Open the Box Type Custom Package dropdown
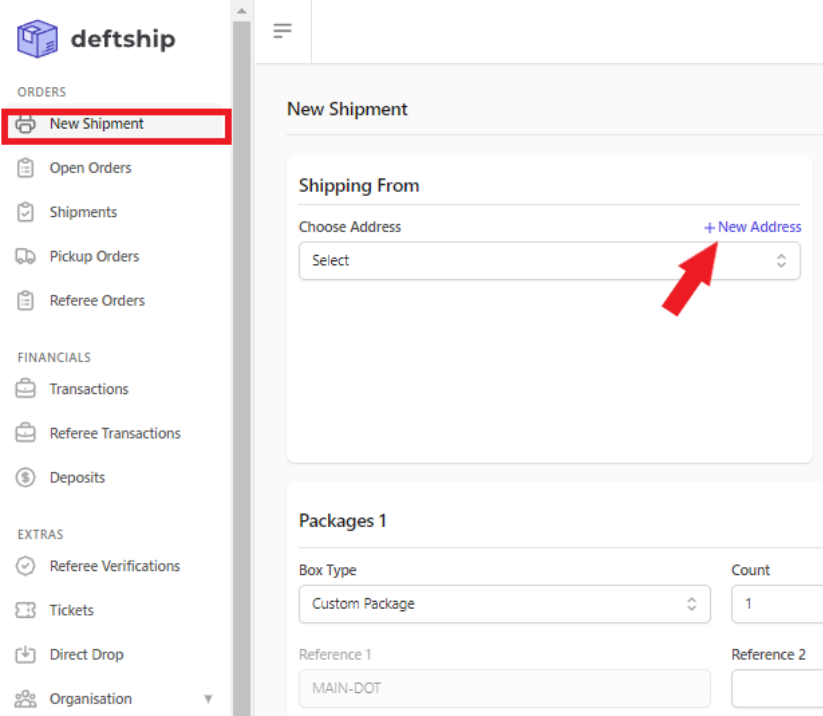This screenshot has height=716, width=823. pos(504,604)
